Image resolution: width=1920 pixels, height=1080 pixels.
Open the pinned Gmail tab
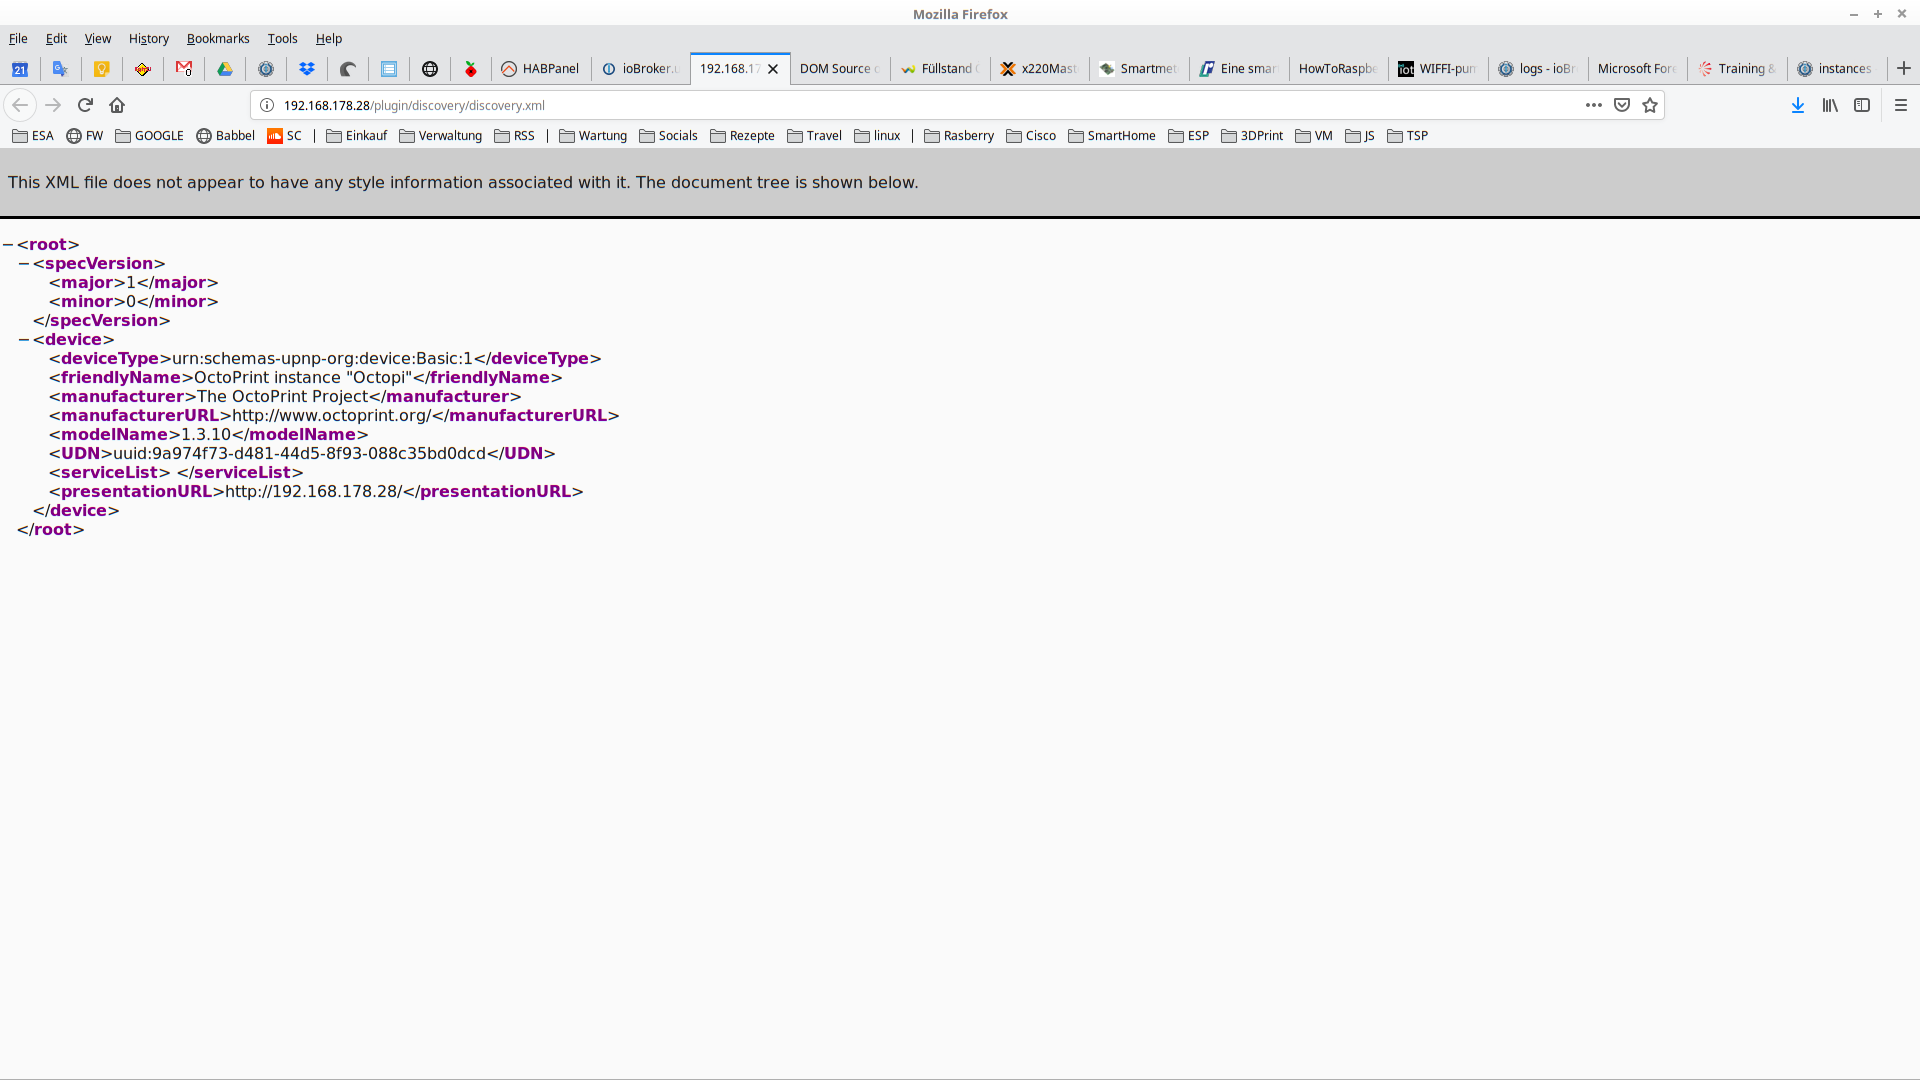pos(184,69)
